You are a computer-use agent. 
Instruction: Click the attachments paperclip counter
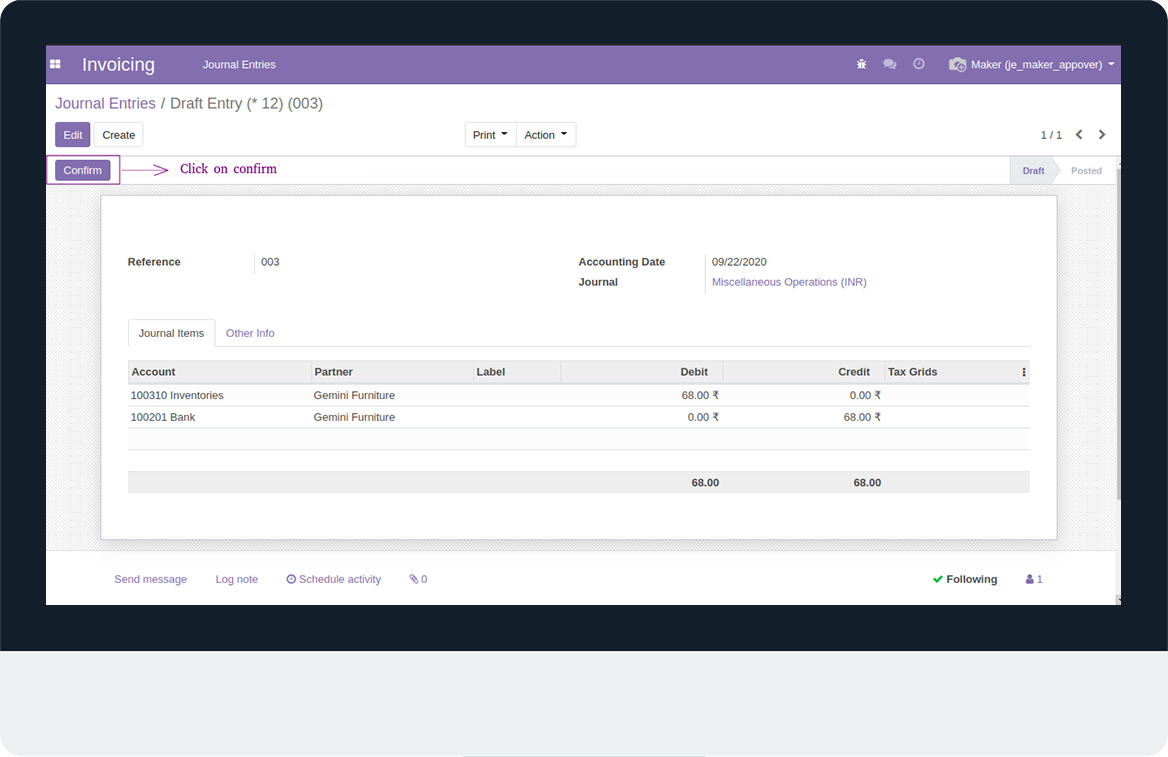(418, 579)
